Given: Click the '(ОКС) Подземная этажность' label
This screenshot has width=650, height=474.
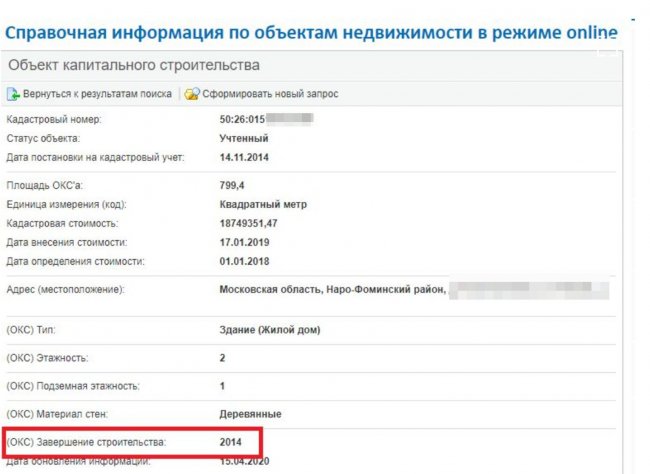Looking at the screenshot, I should (73, 385).
